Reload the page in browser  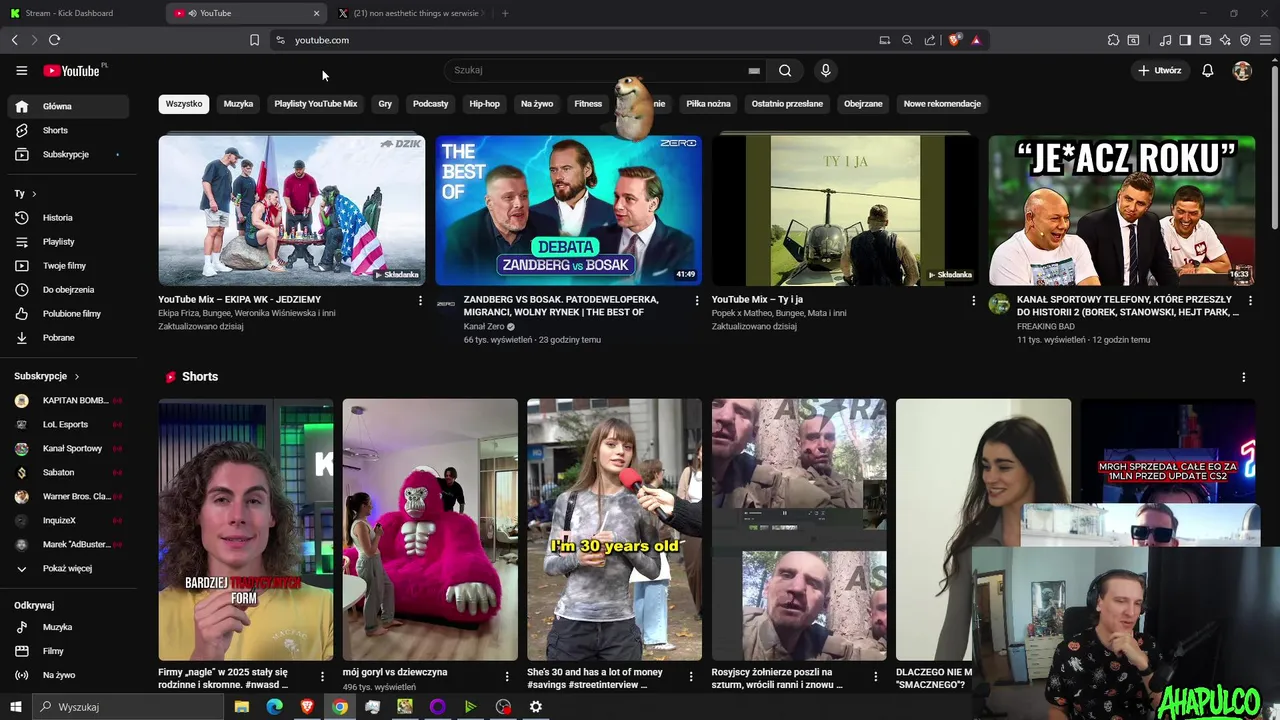pyautogui.click(x=54, y=40)
